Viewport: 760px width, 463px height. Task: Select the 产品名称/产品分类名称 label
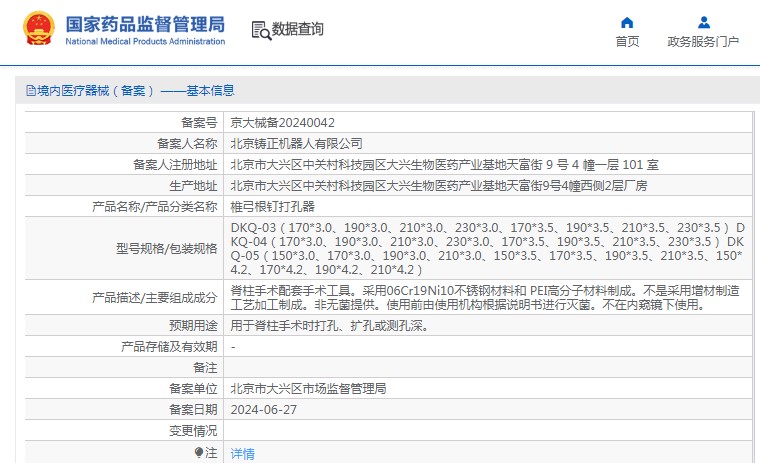[x=155, y=207]
